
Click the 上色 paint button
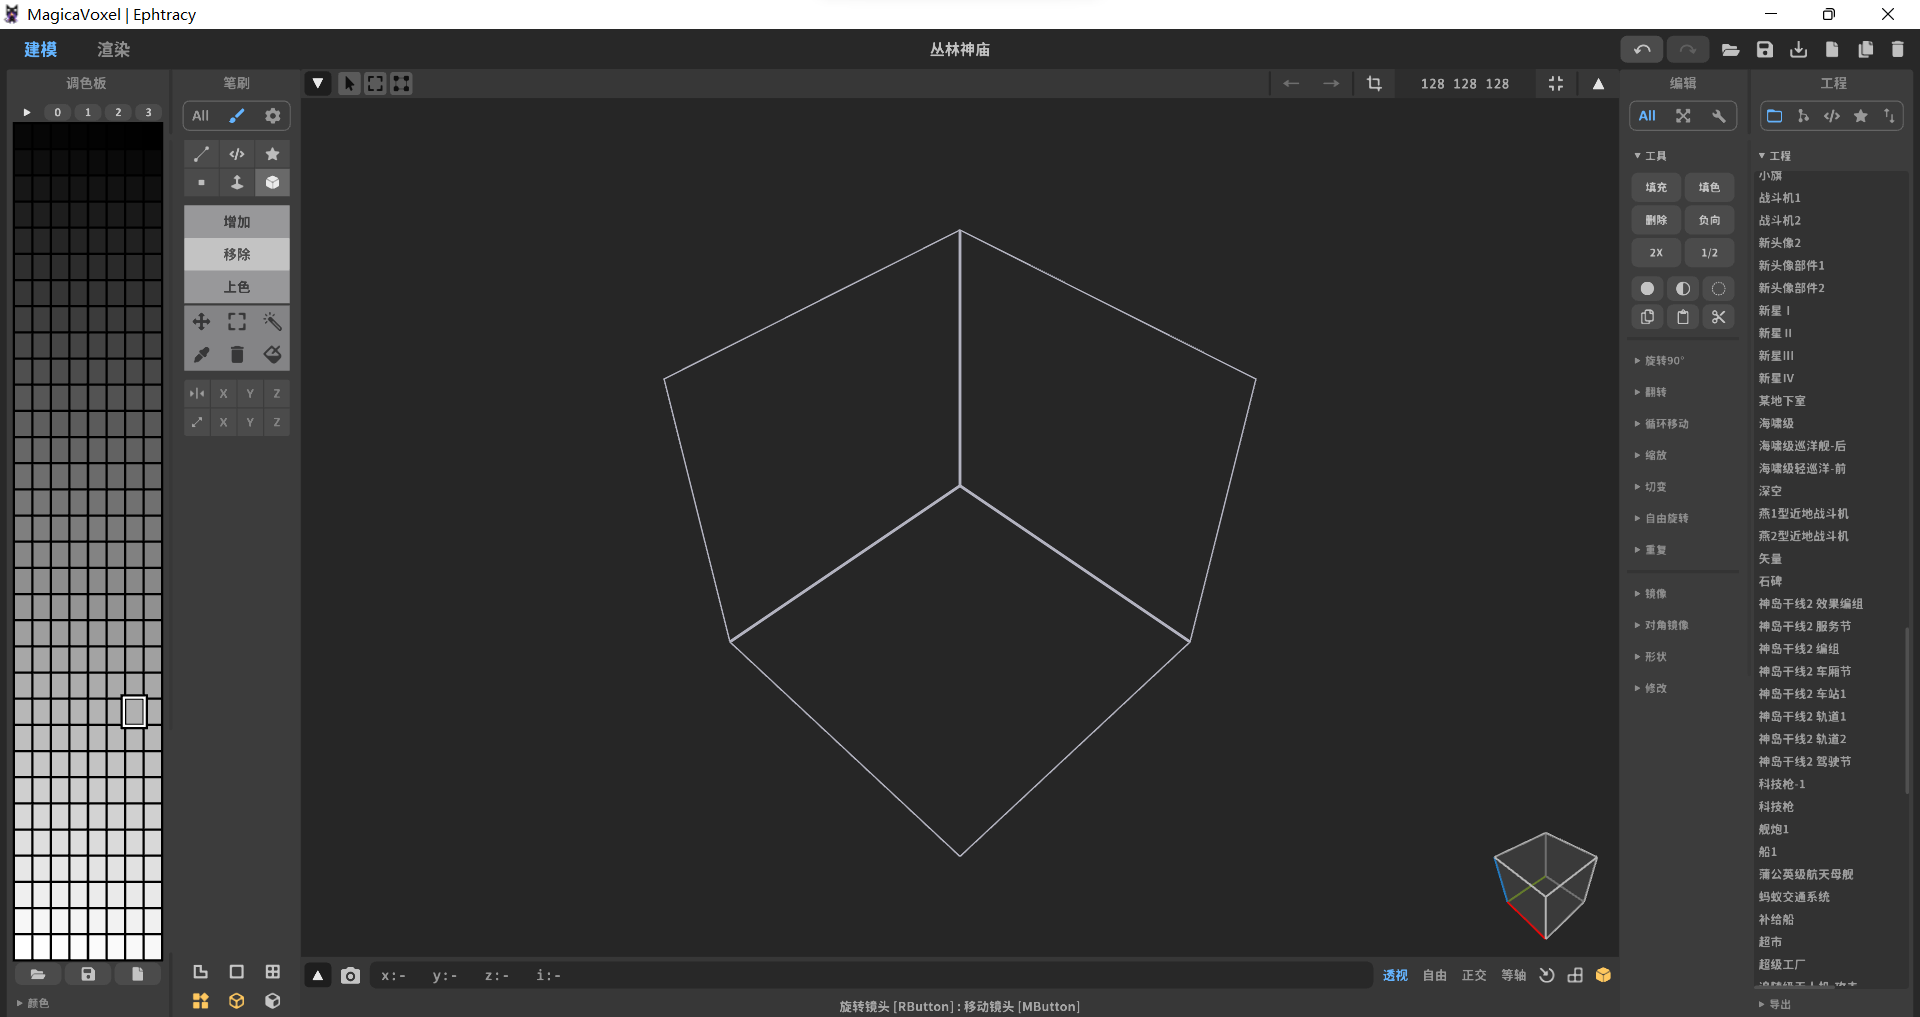(237, 287)
